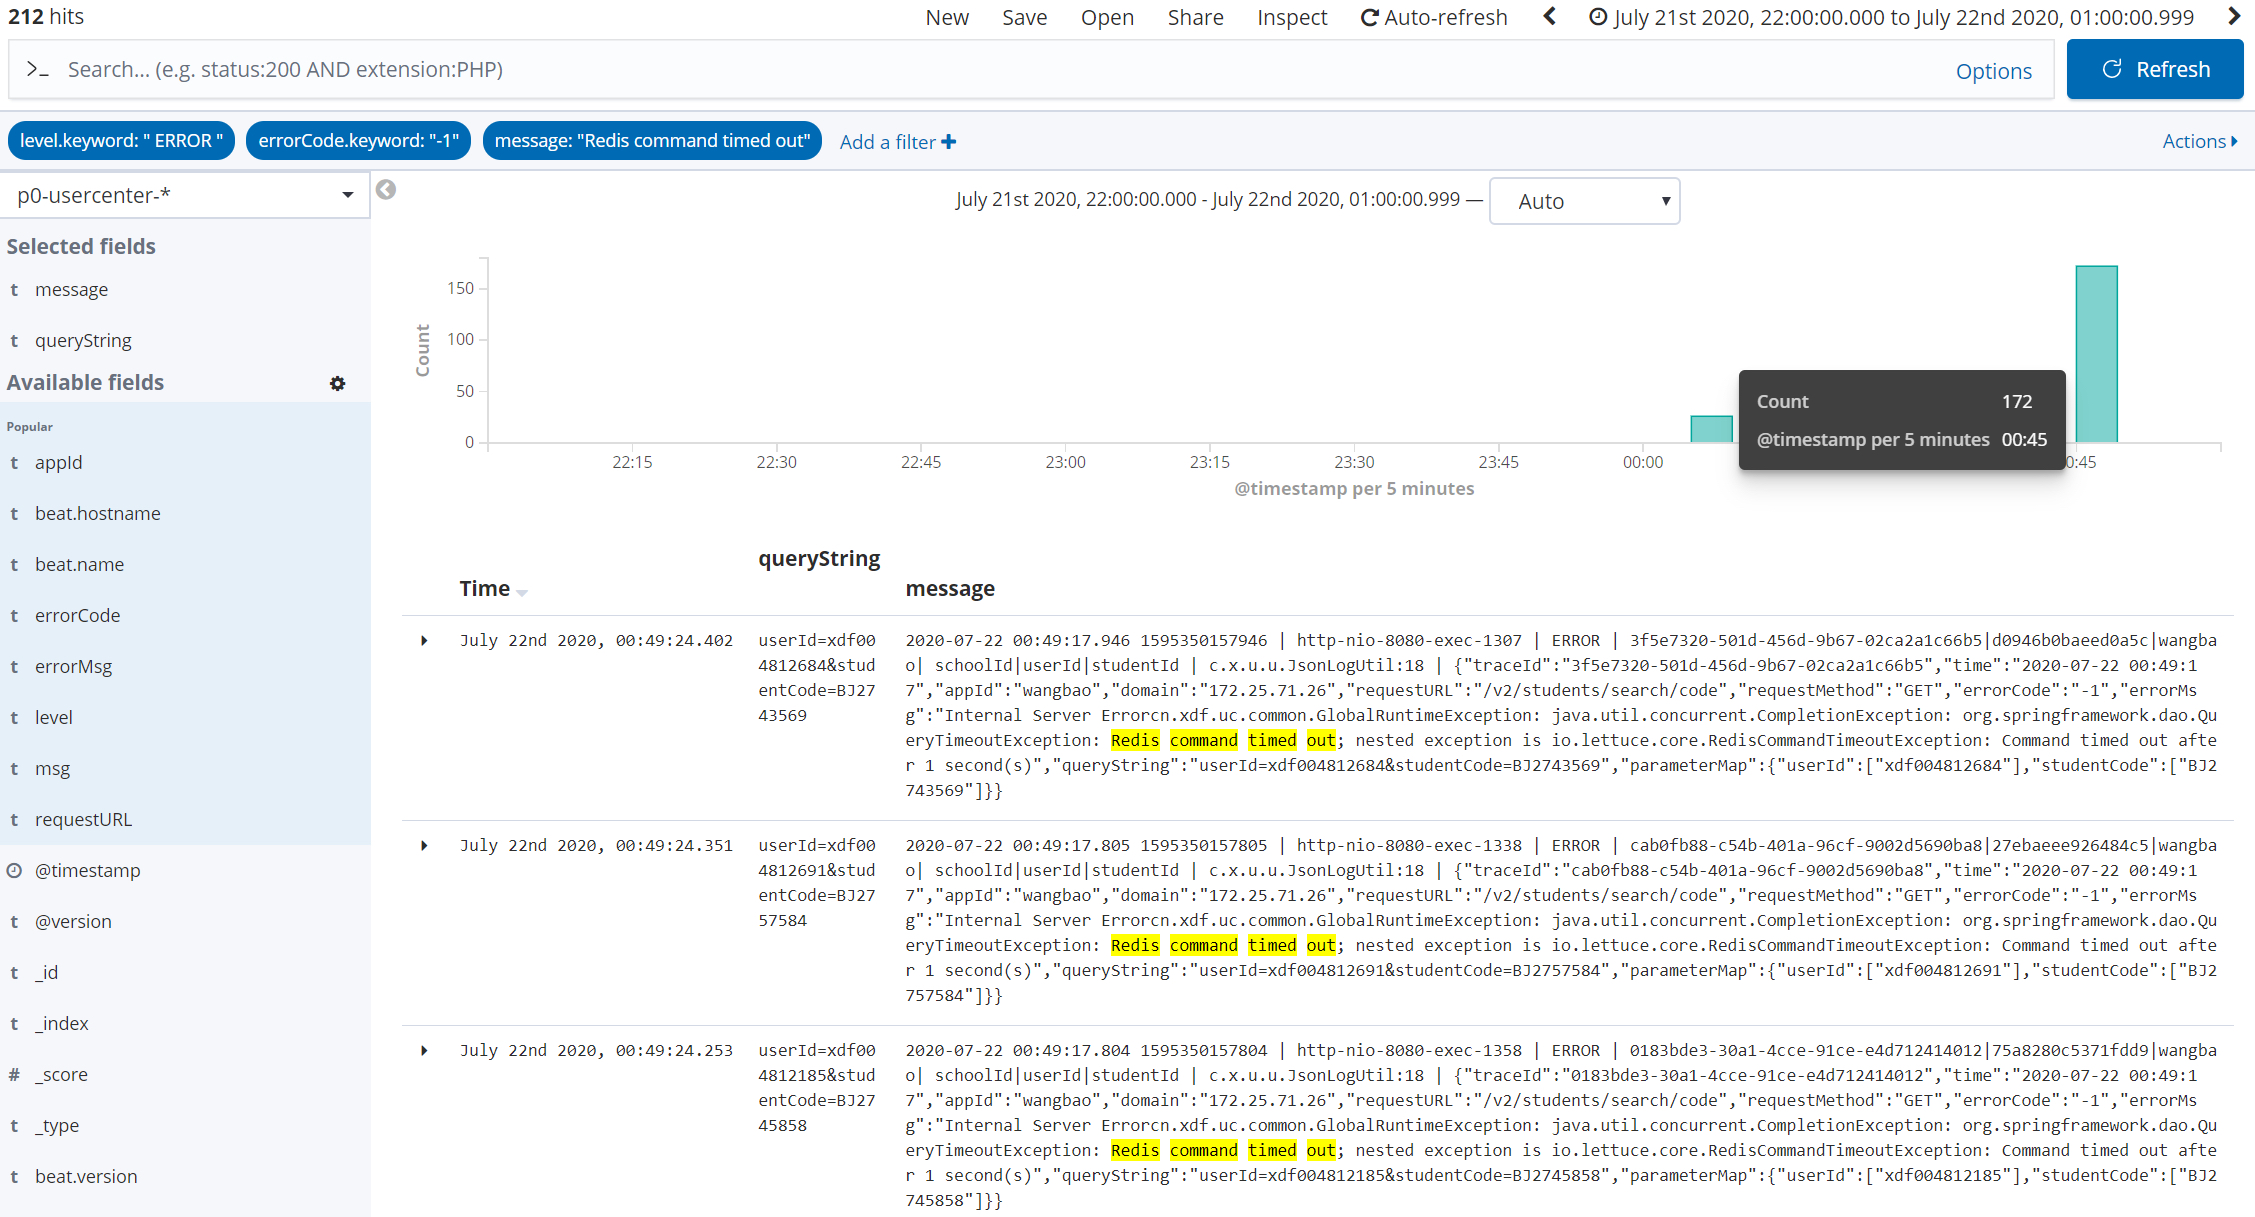
Task: Click the Options link in search bar
Action: [x=1993, y=71]
